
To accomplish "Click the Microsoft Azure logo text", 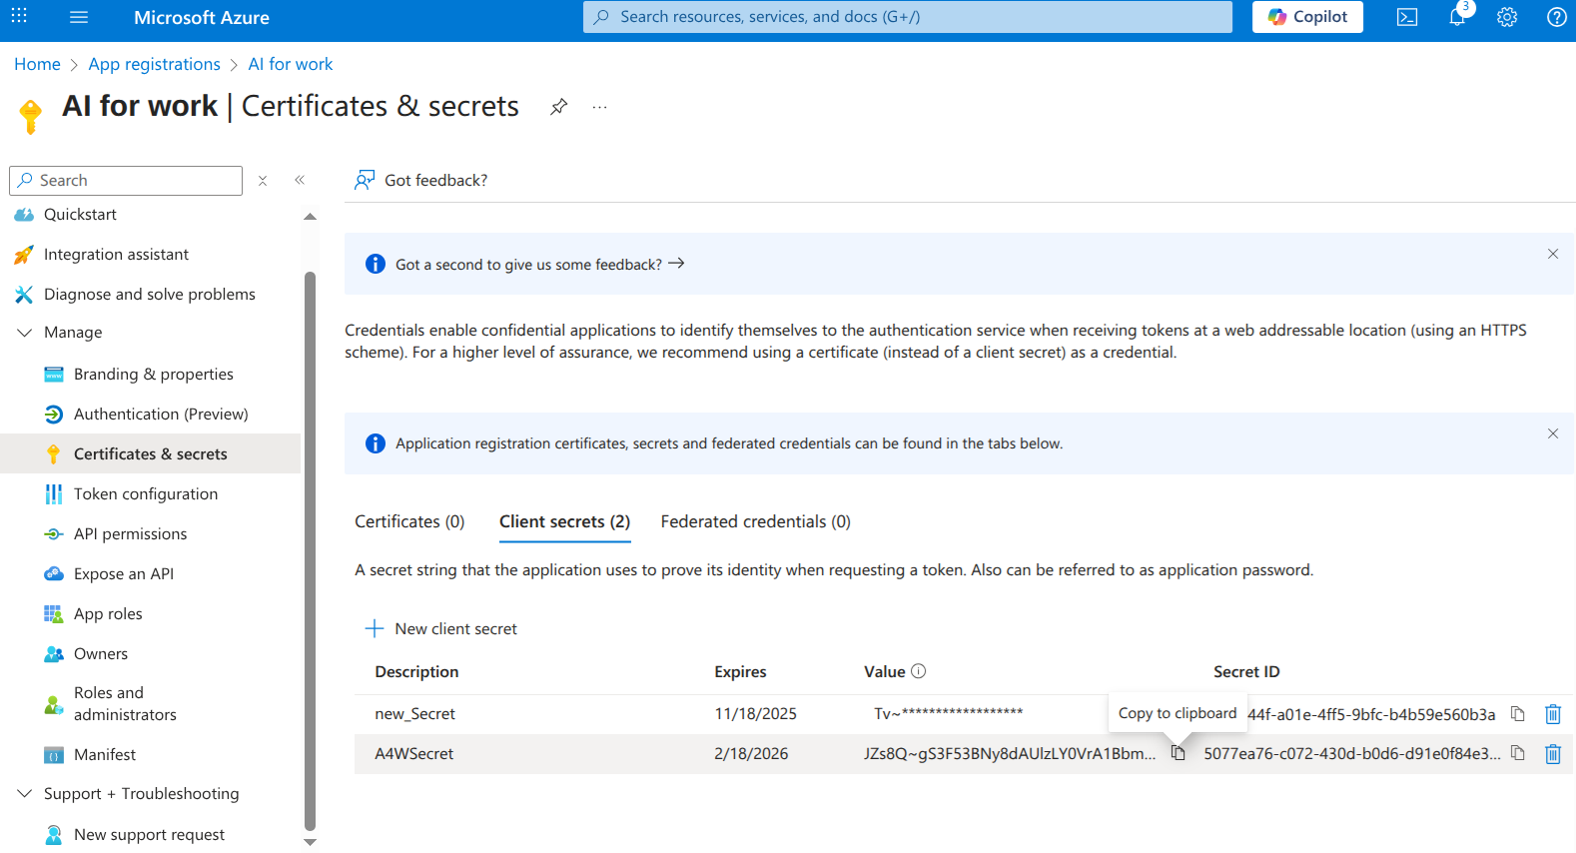I will (202, 17).
